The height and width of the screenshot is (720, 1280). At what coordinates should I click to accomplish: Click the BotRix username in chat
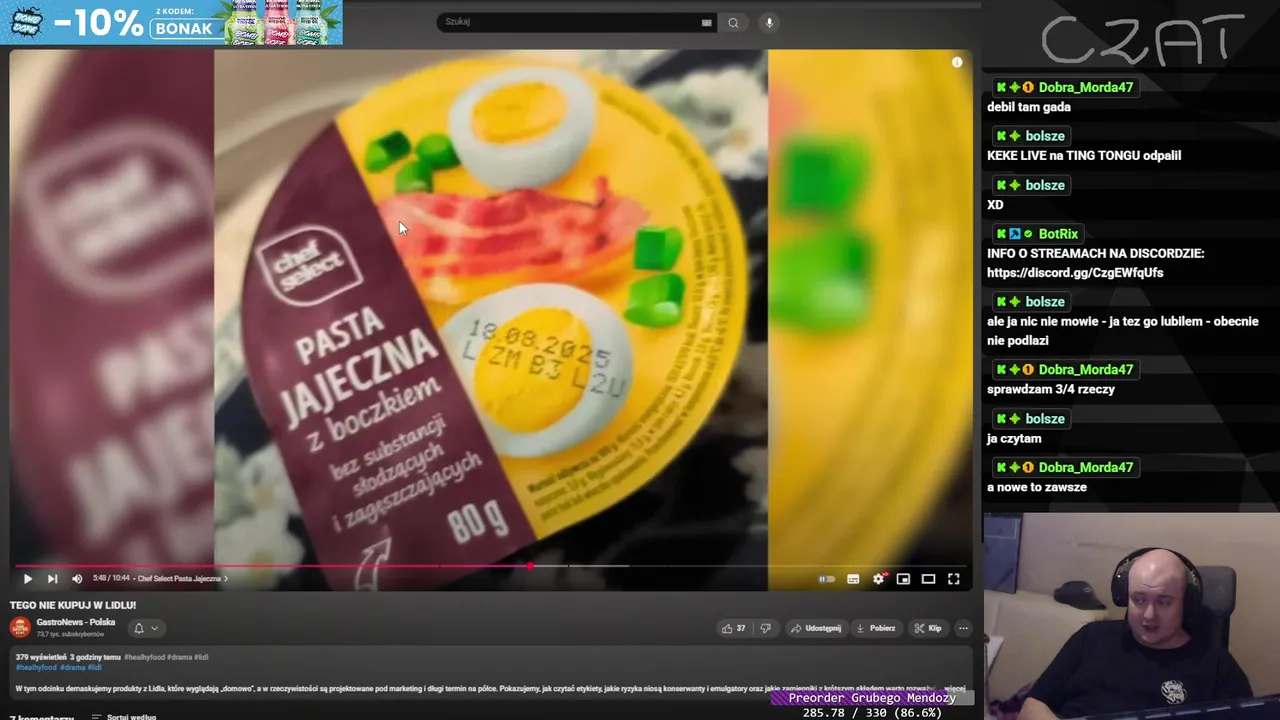tap(1058, 233)
